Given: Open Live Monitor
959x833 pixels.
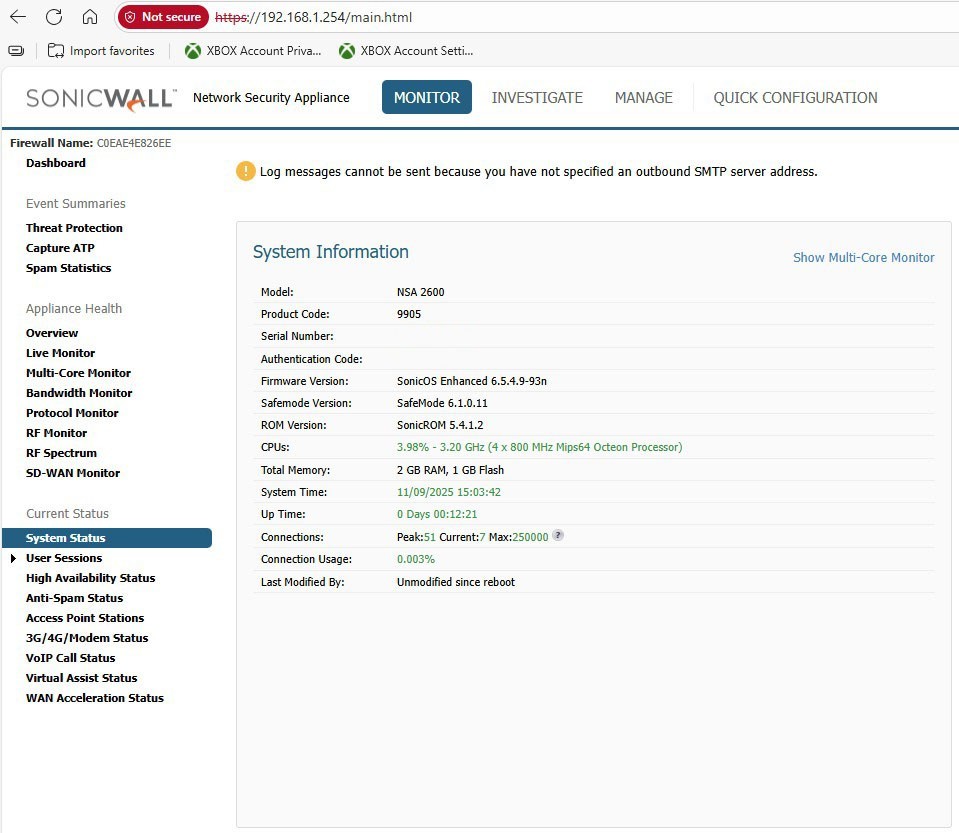Looking at the screenshot, I should (61, 353).
